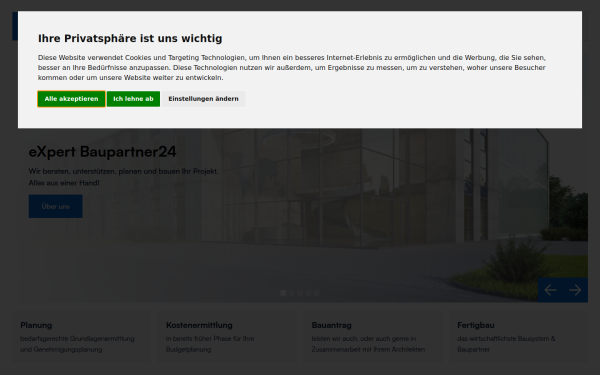The image size is (600, 375).
Task: Select the first slider pagination dot
Action: (x=283, y=293)
